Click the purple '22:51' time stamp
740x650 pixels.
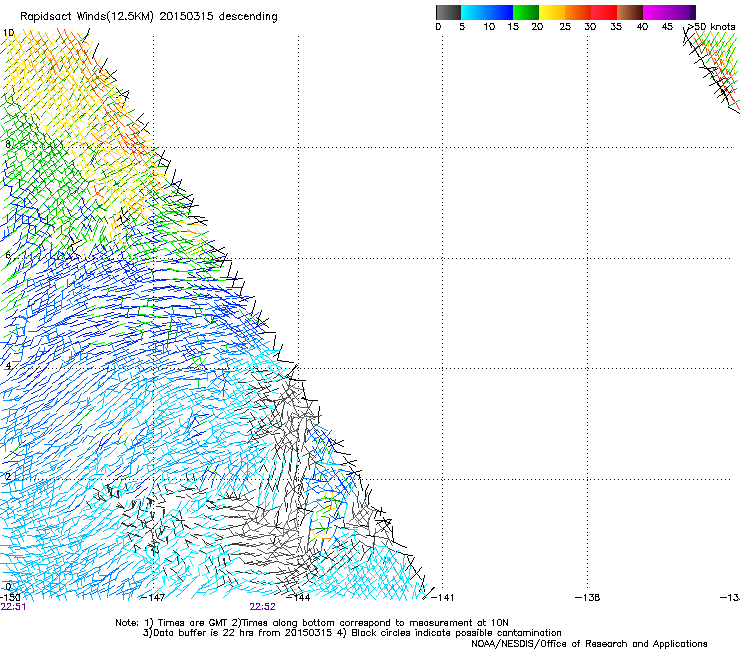(x=14, y=607)
